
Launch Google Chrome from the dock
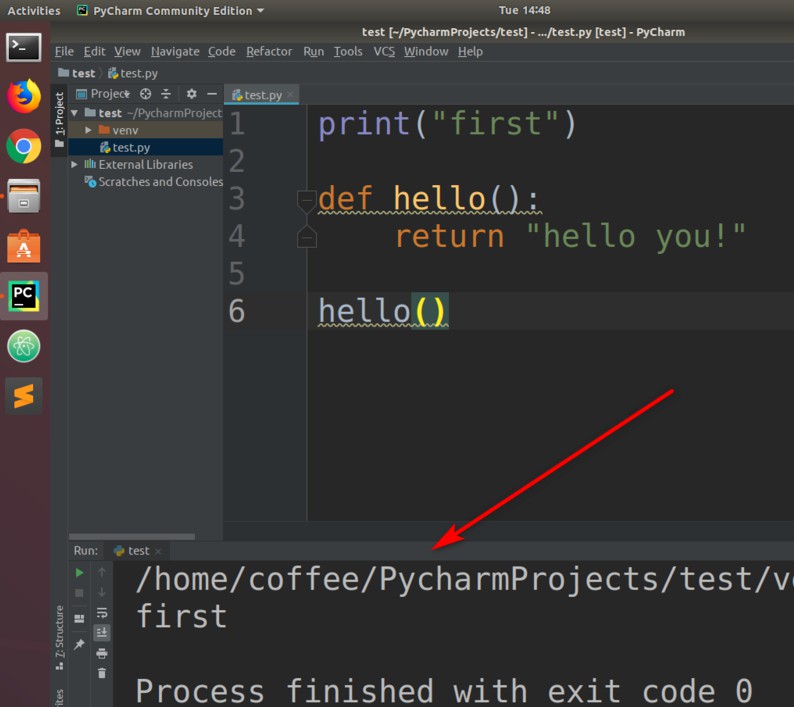tap(24, 146)
